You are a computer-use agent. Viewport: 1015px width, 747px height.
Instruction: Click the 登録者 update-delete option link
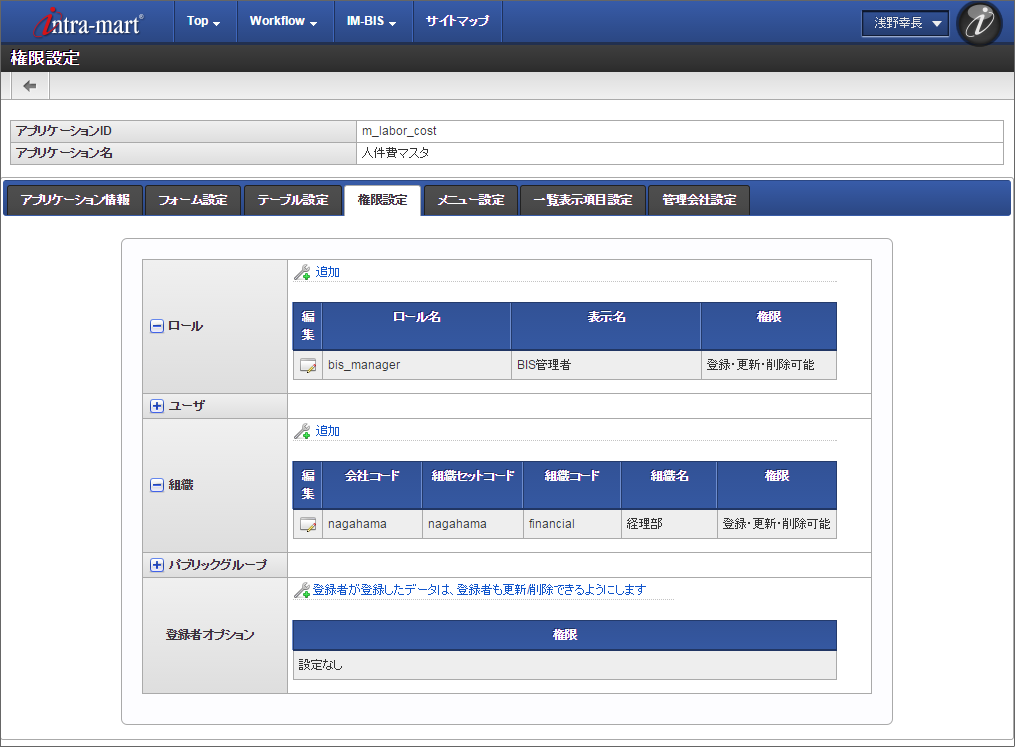(480, 590)
